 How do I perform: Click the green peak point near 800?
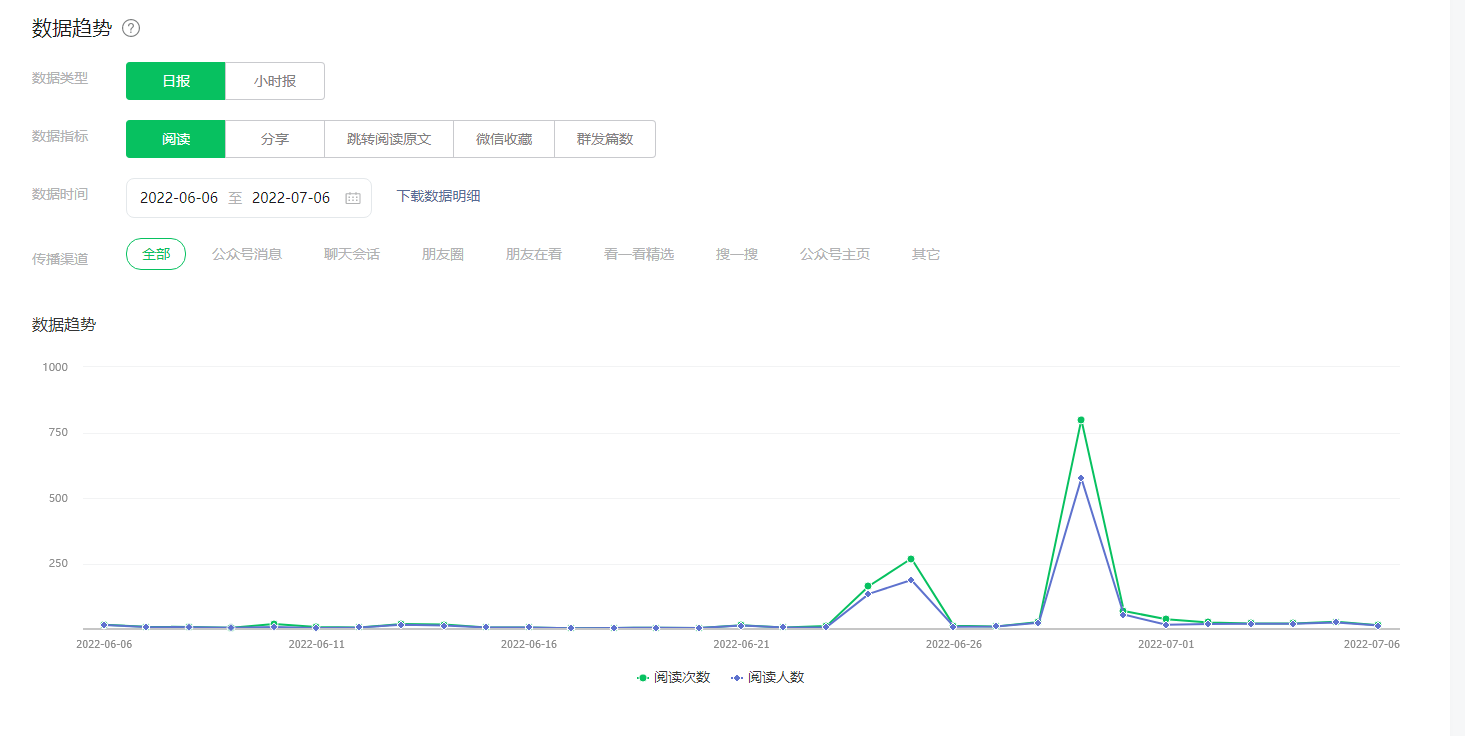click(x=1081, y=420)
